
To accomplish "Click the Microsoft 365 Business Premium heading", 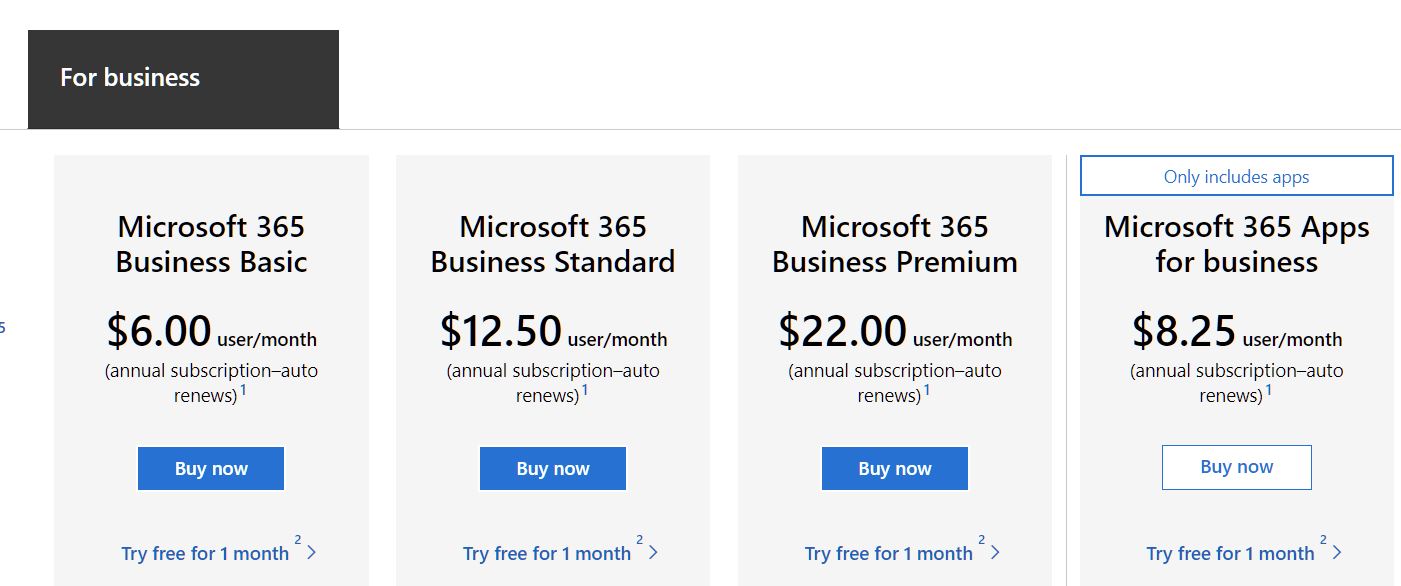I will pos(895,244).
